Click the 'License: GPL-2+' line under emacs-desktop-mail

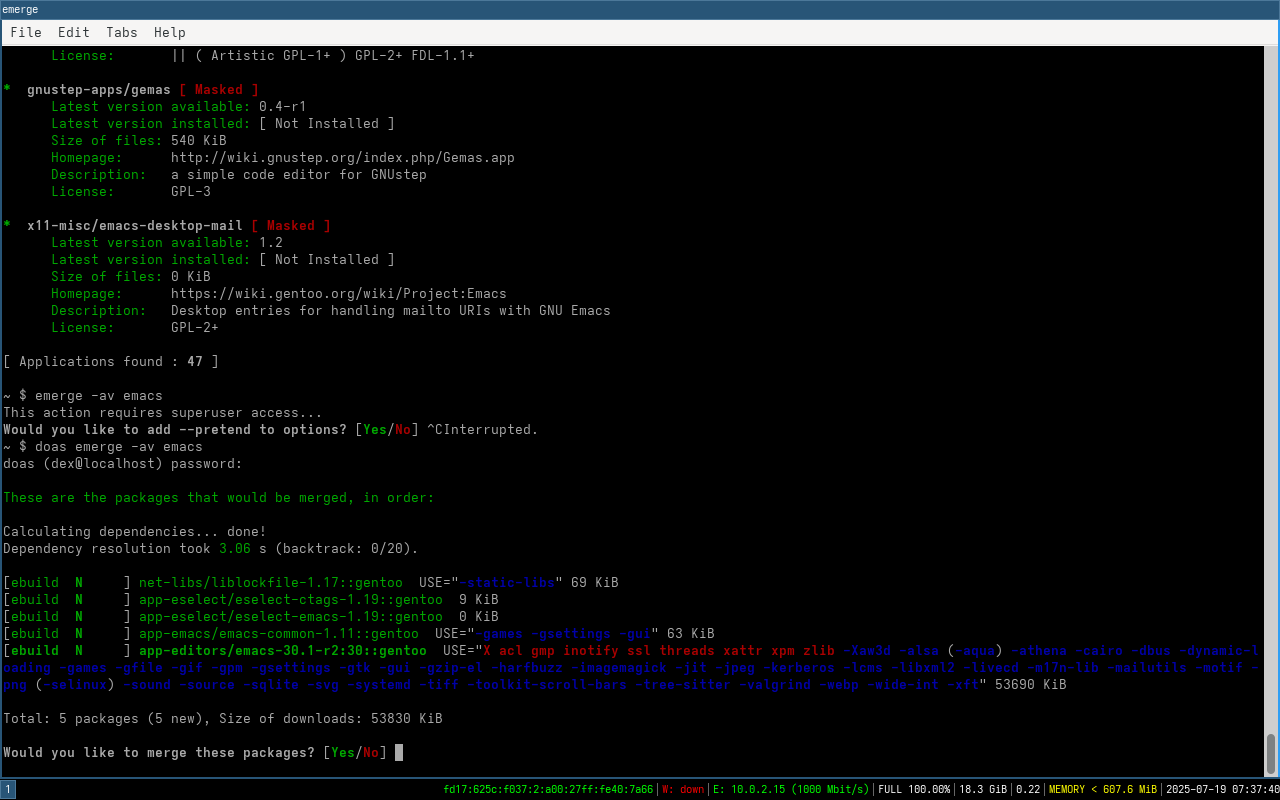pyautogui.click(x=135, y=327)
